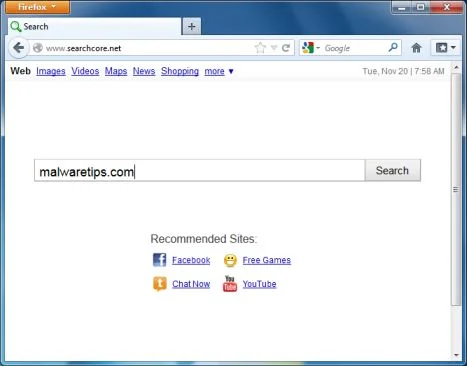467x366 pixels.
Task: Open the News search category
Action: tap(144, 71)
